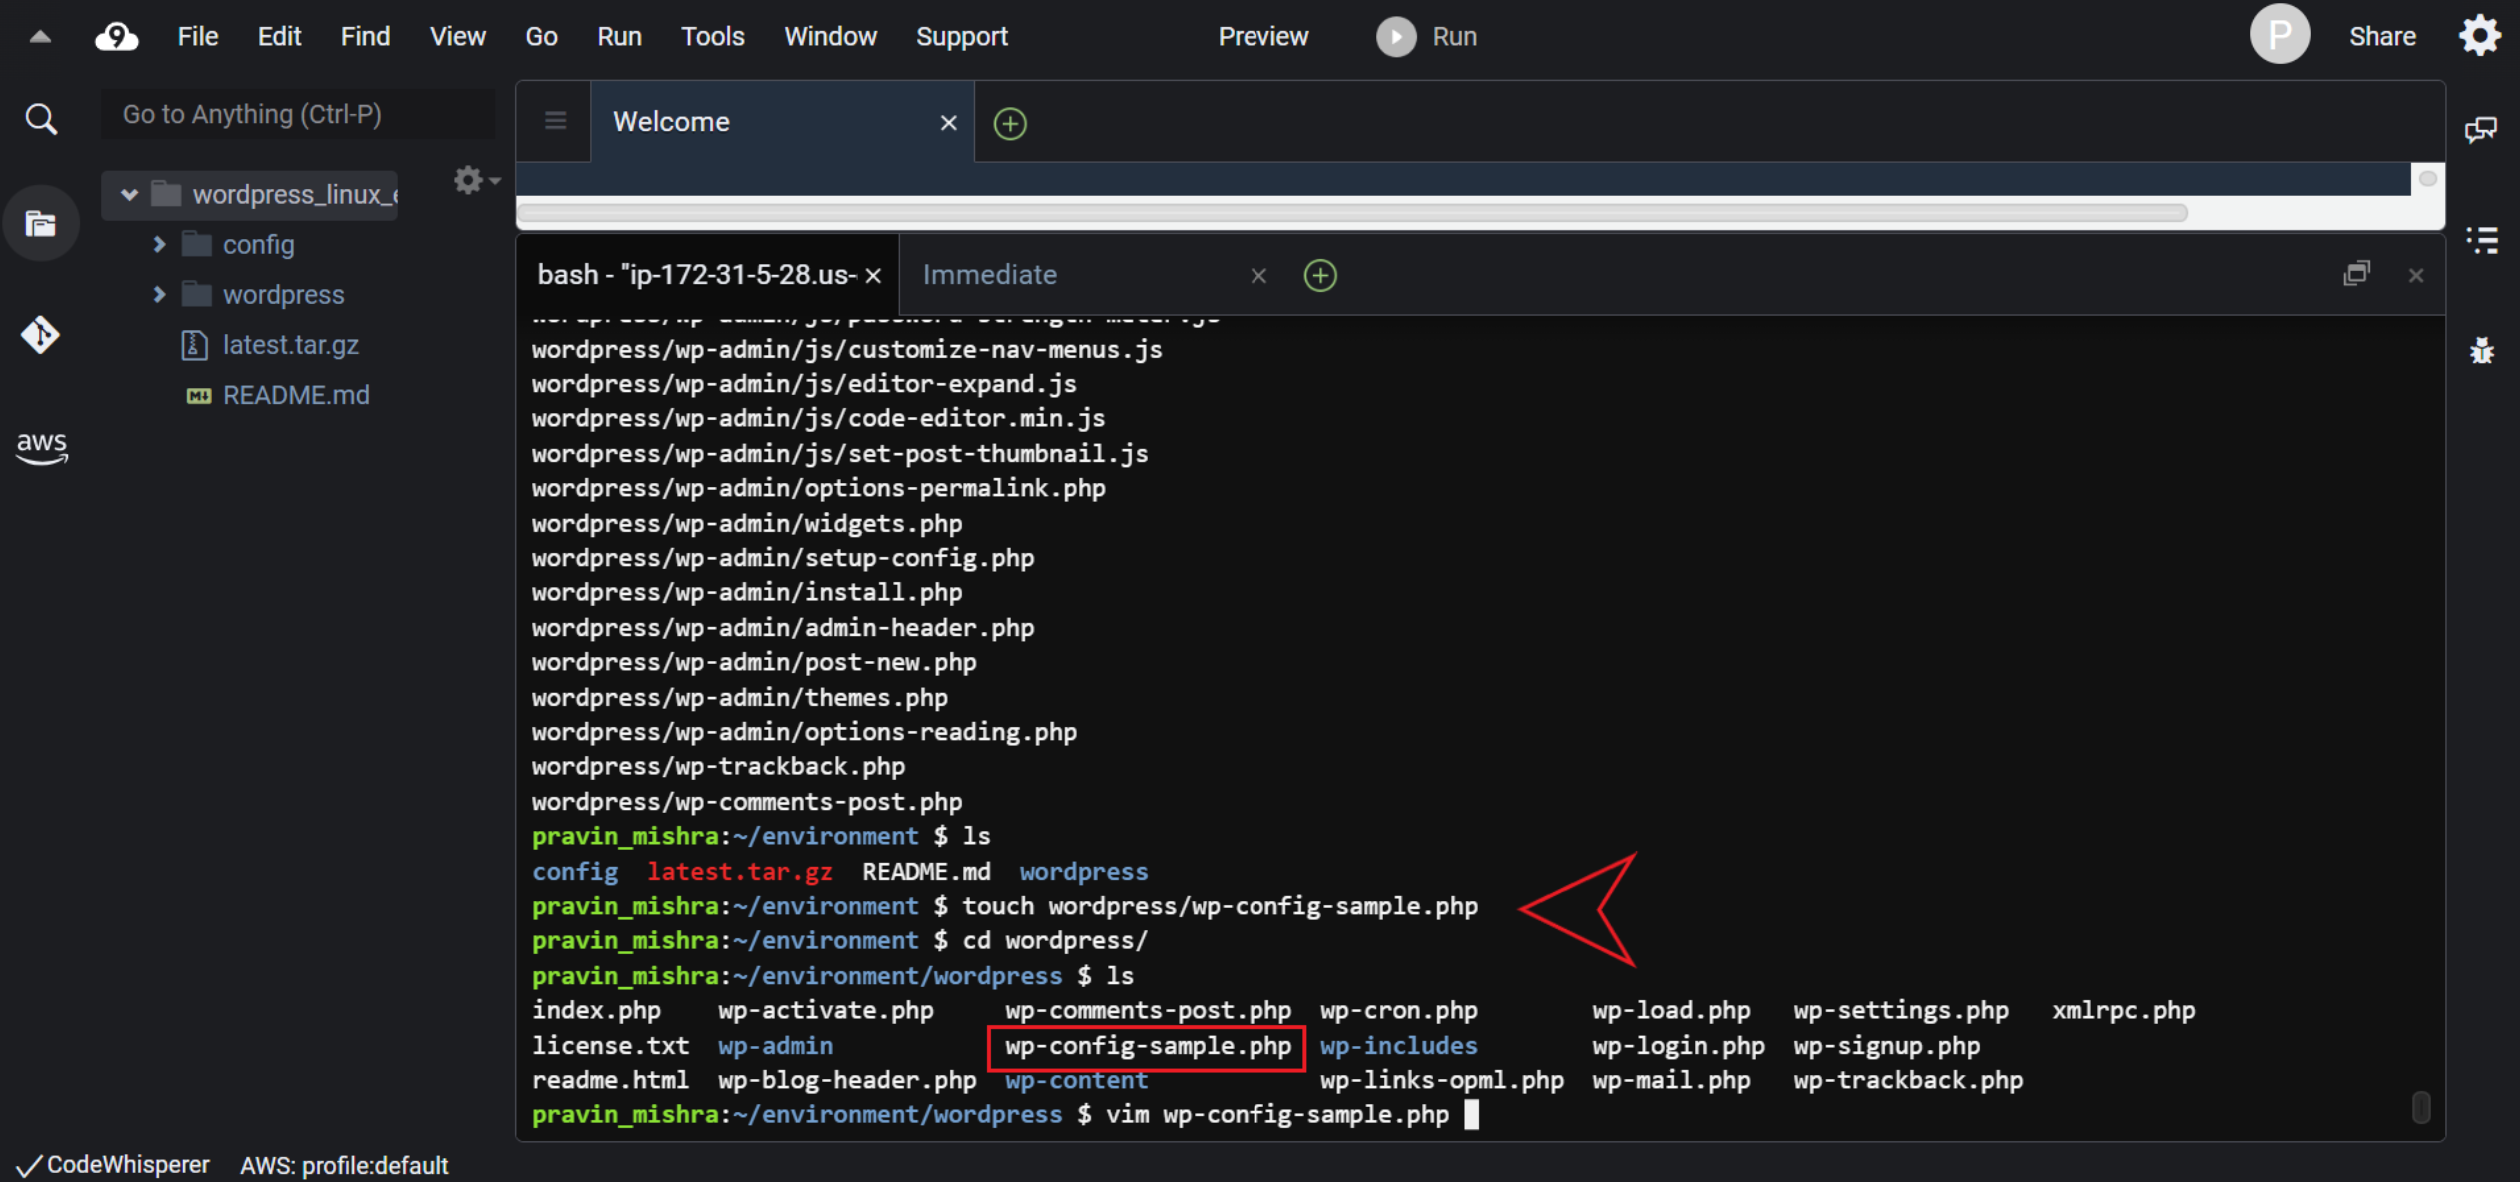The image size is (2520, 1182).
Task: Click wp-includes directory in ls output
Action: pos(1398,1046)
